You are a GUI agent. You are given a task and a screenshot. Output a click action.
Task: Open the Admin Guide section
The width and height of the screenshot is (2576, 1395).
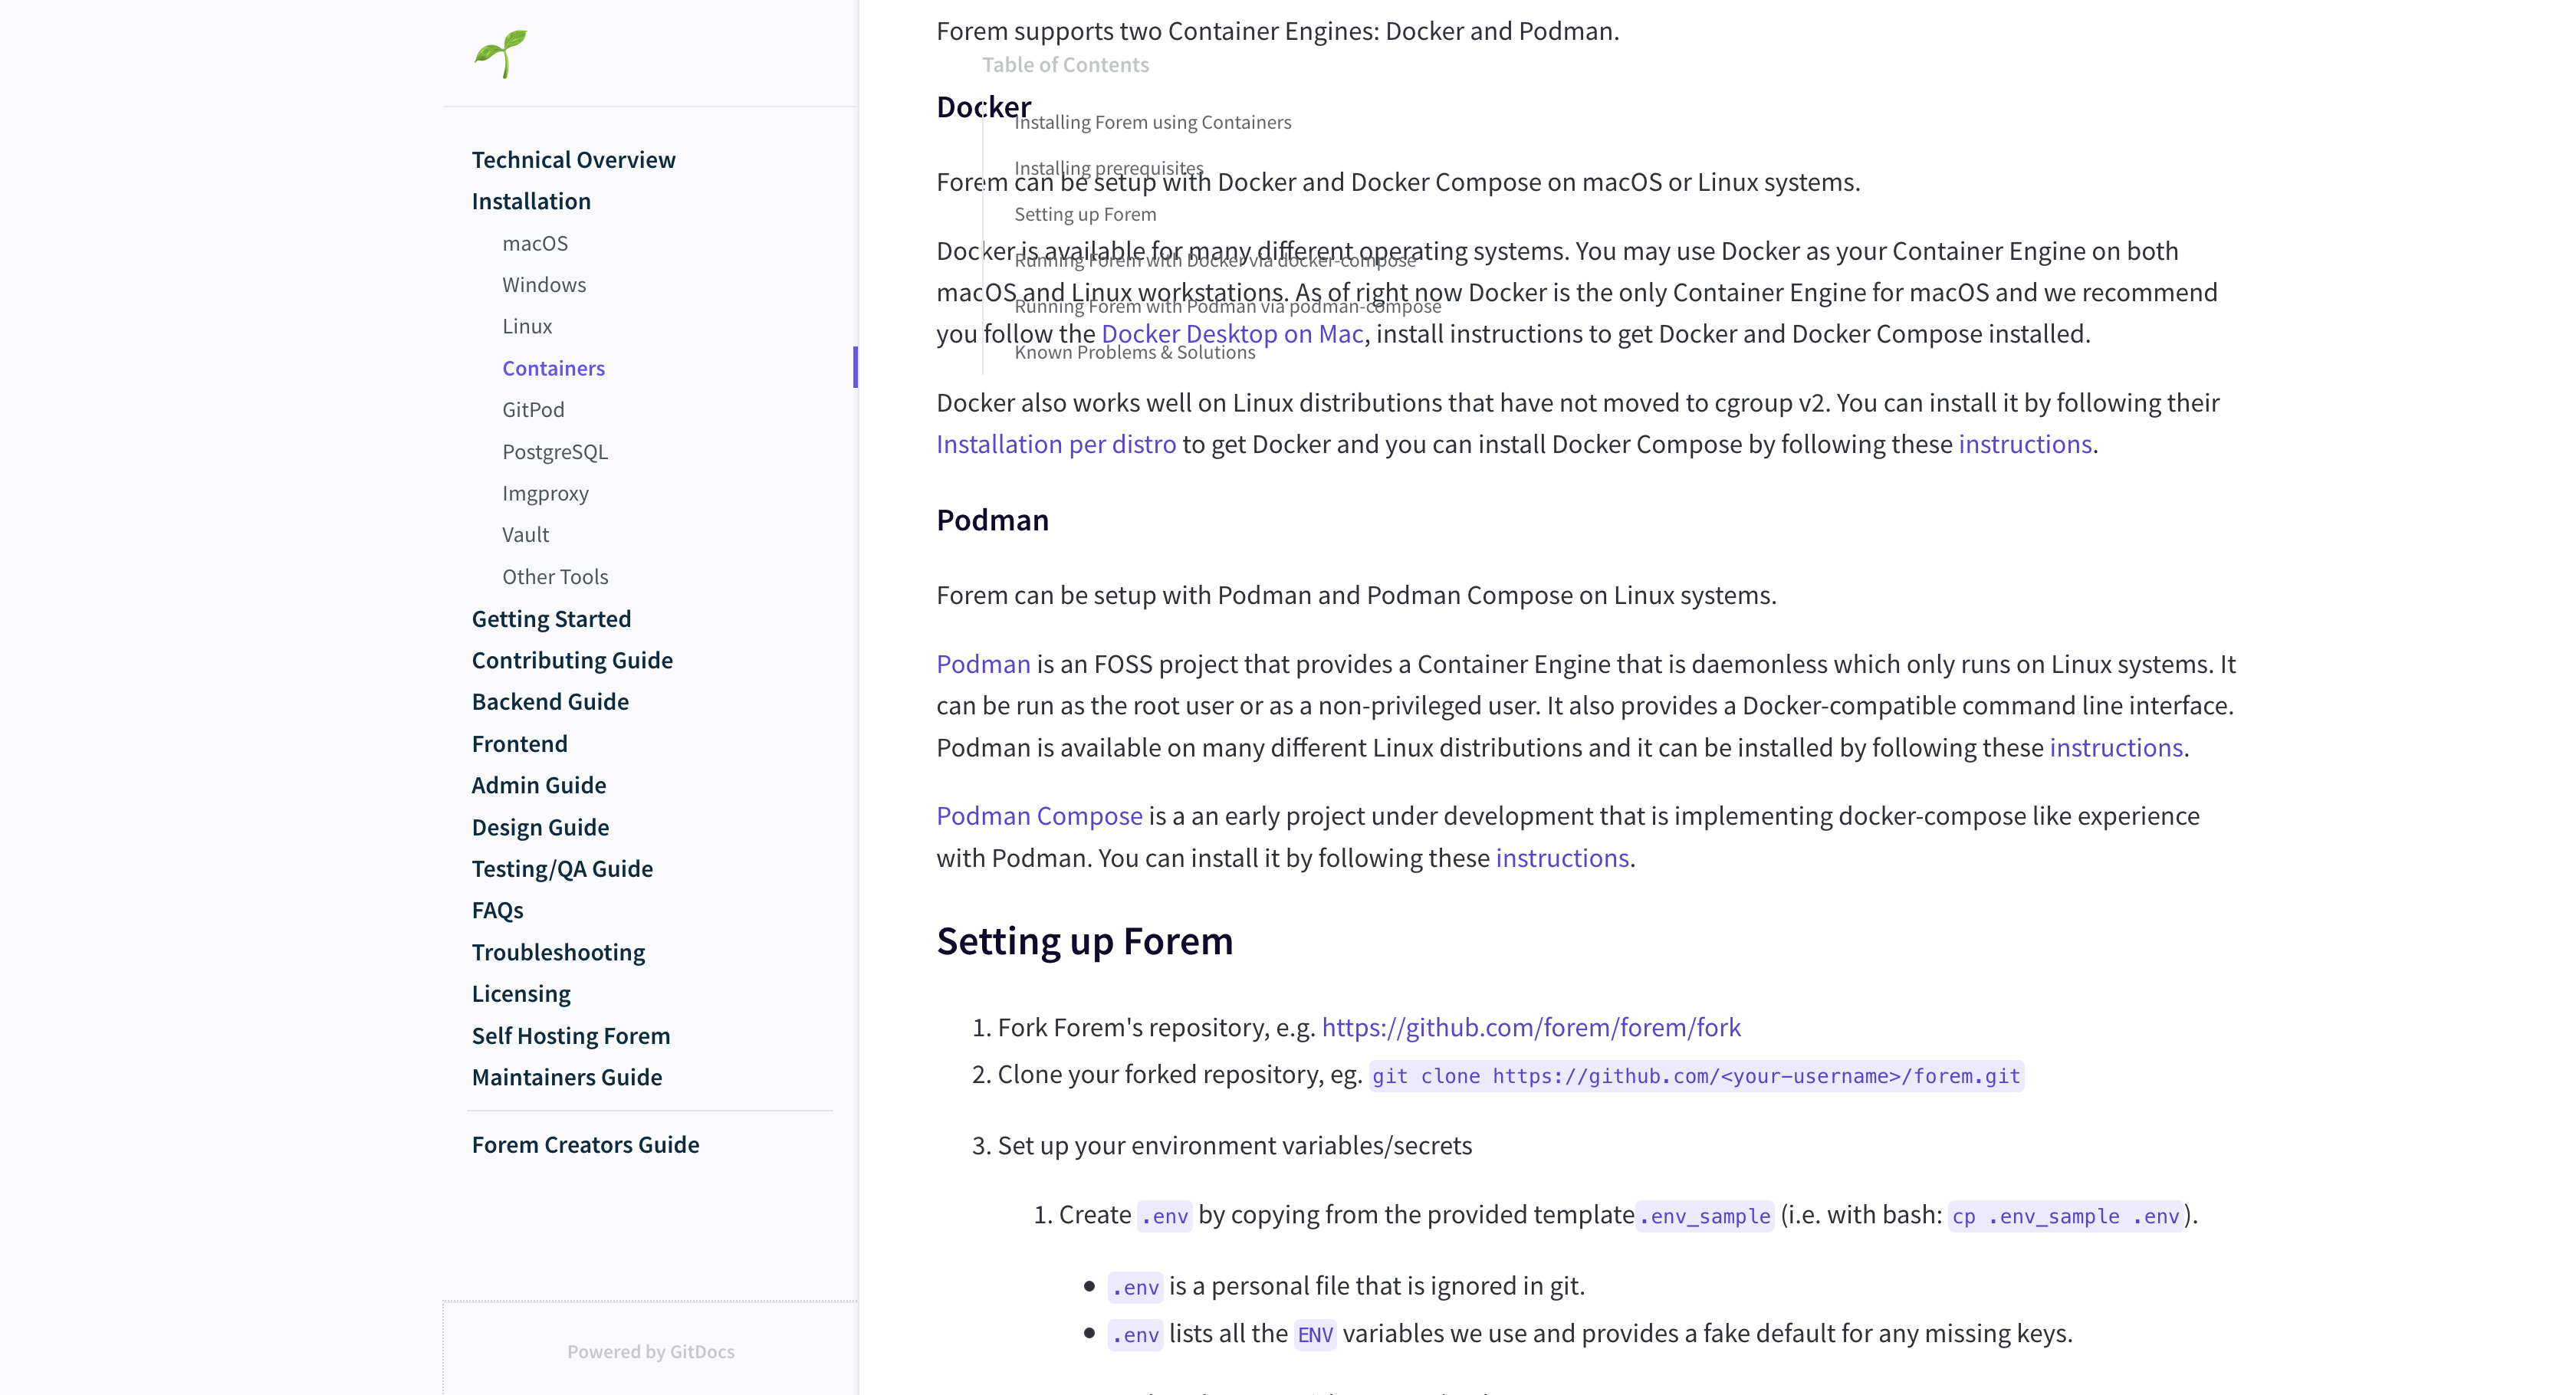point(538,785)
